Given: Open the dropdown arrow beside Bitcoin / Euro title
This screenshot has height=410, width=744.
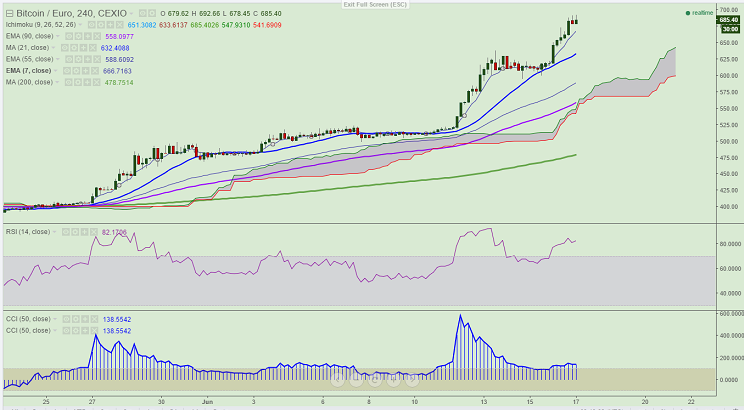Looking at the screenshot, I should [130, 12].
